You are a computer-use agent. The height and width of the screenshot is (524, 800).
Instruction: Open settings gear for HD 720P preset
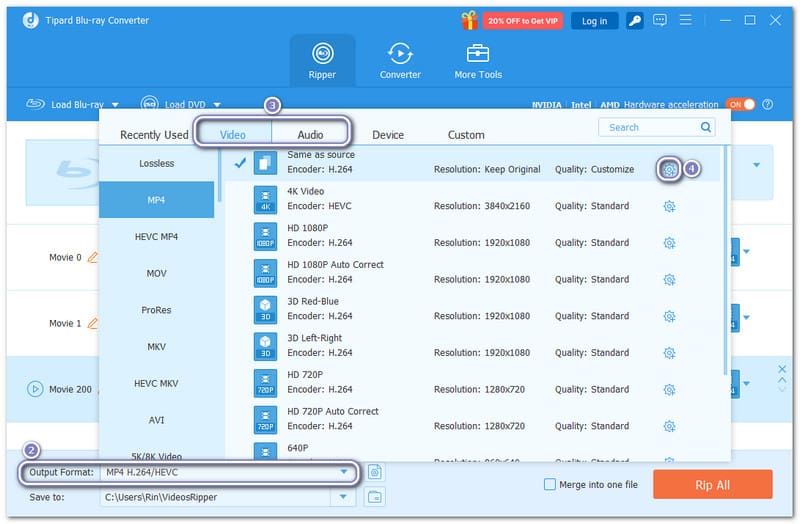(x=669, y=389)
